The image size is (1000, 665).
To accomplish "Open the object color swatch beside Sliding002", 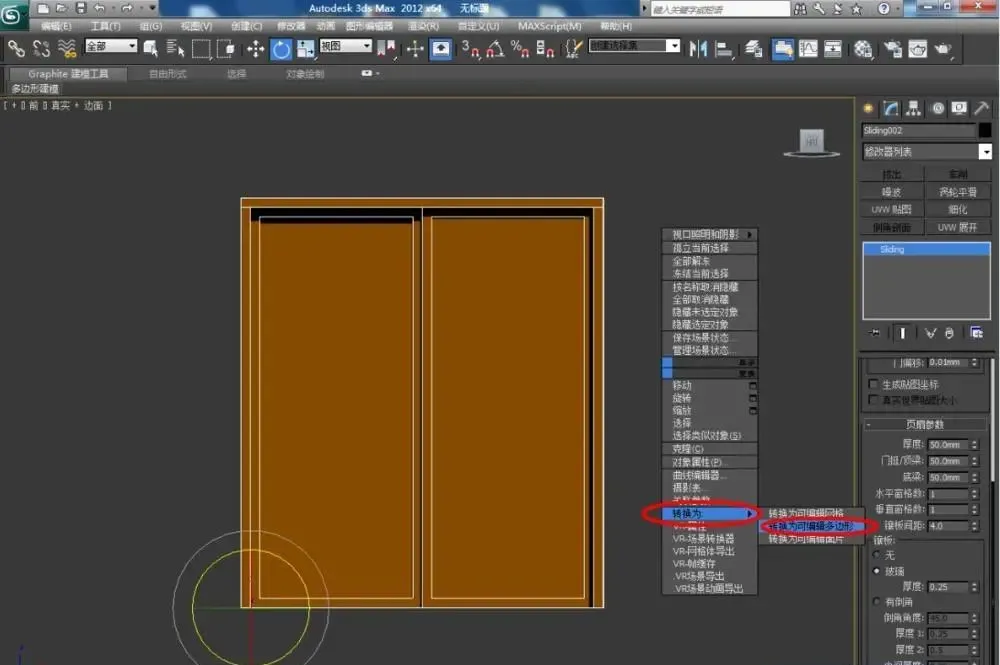I will pyautogui.click(x=985, y=130).
